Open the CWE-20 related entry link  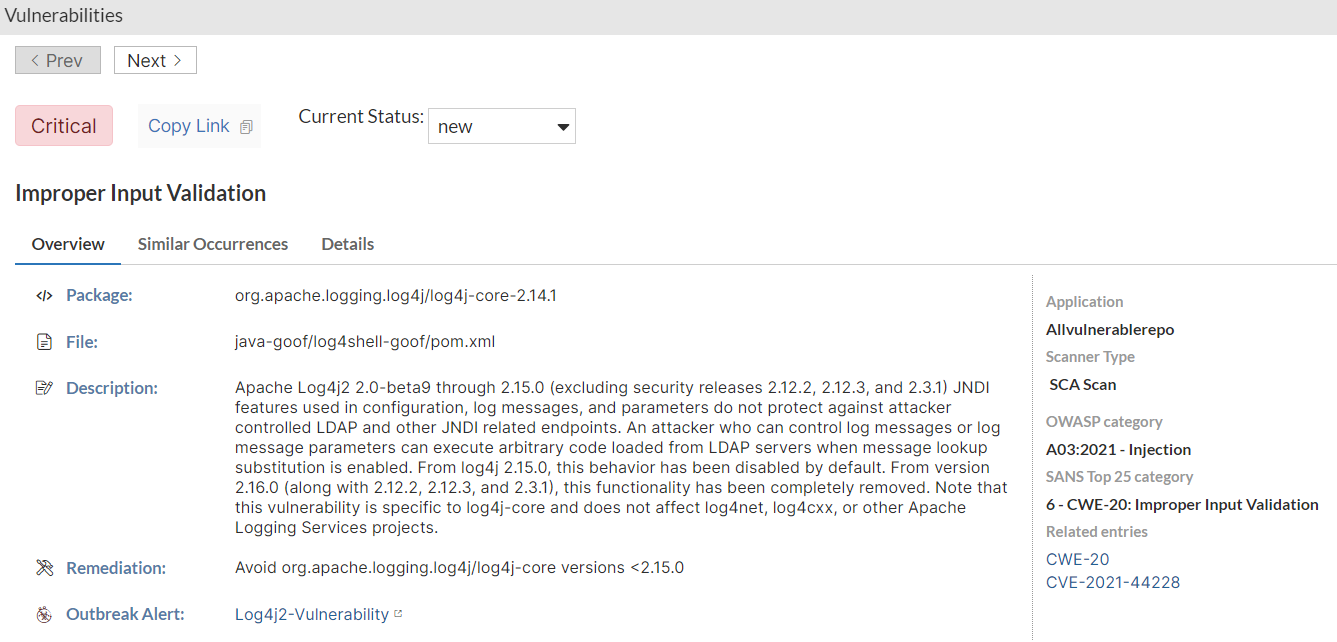tap(1077, 558)
